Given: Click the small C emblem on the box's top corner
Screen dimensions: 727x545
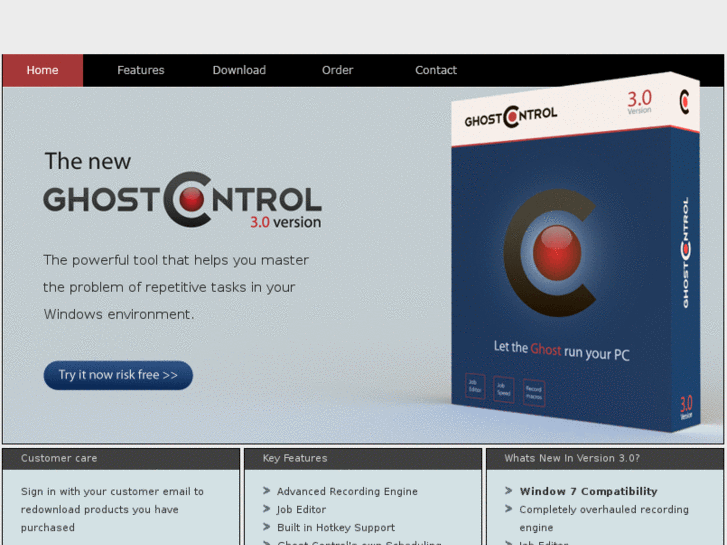Looking at the screenshot, I should [684, 102].
